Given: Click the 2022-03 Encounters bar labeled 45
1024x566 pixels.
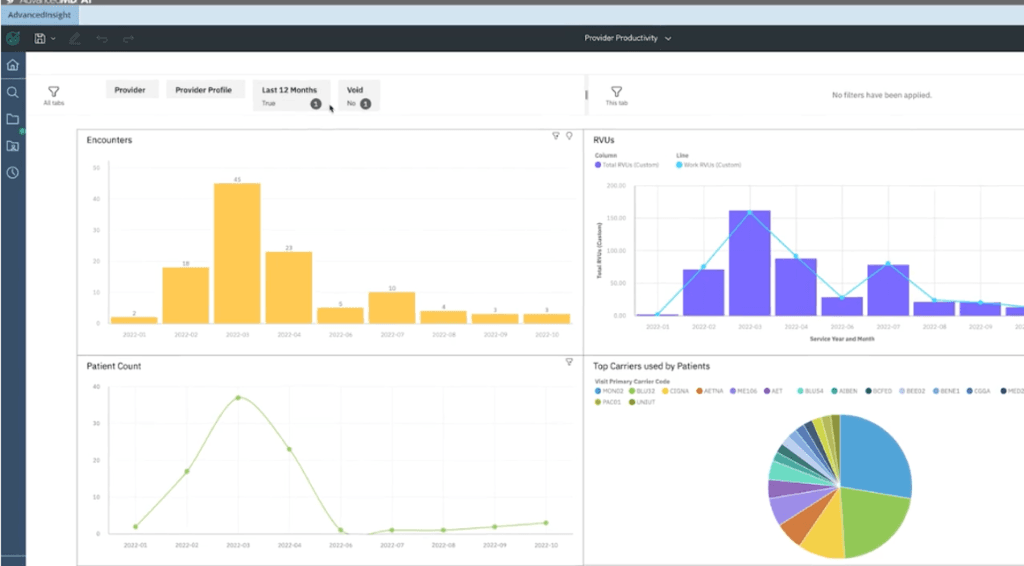Looking at the screenshot, I should coord(237,253).
